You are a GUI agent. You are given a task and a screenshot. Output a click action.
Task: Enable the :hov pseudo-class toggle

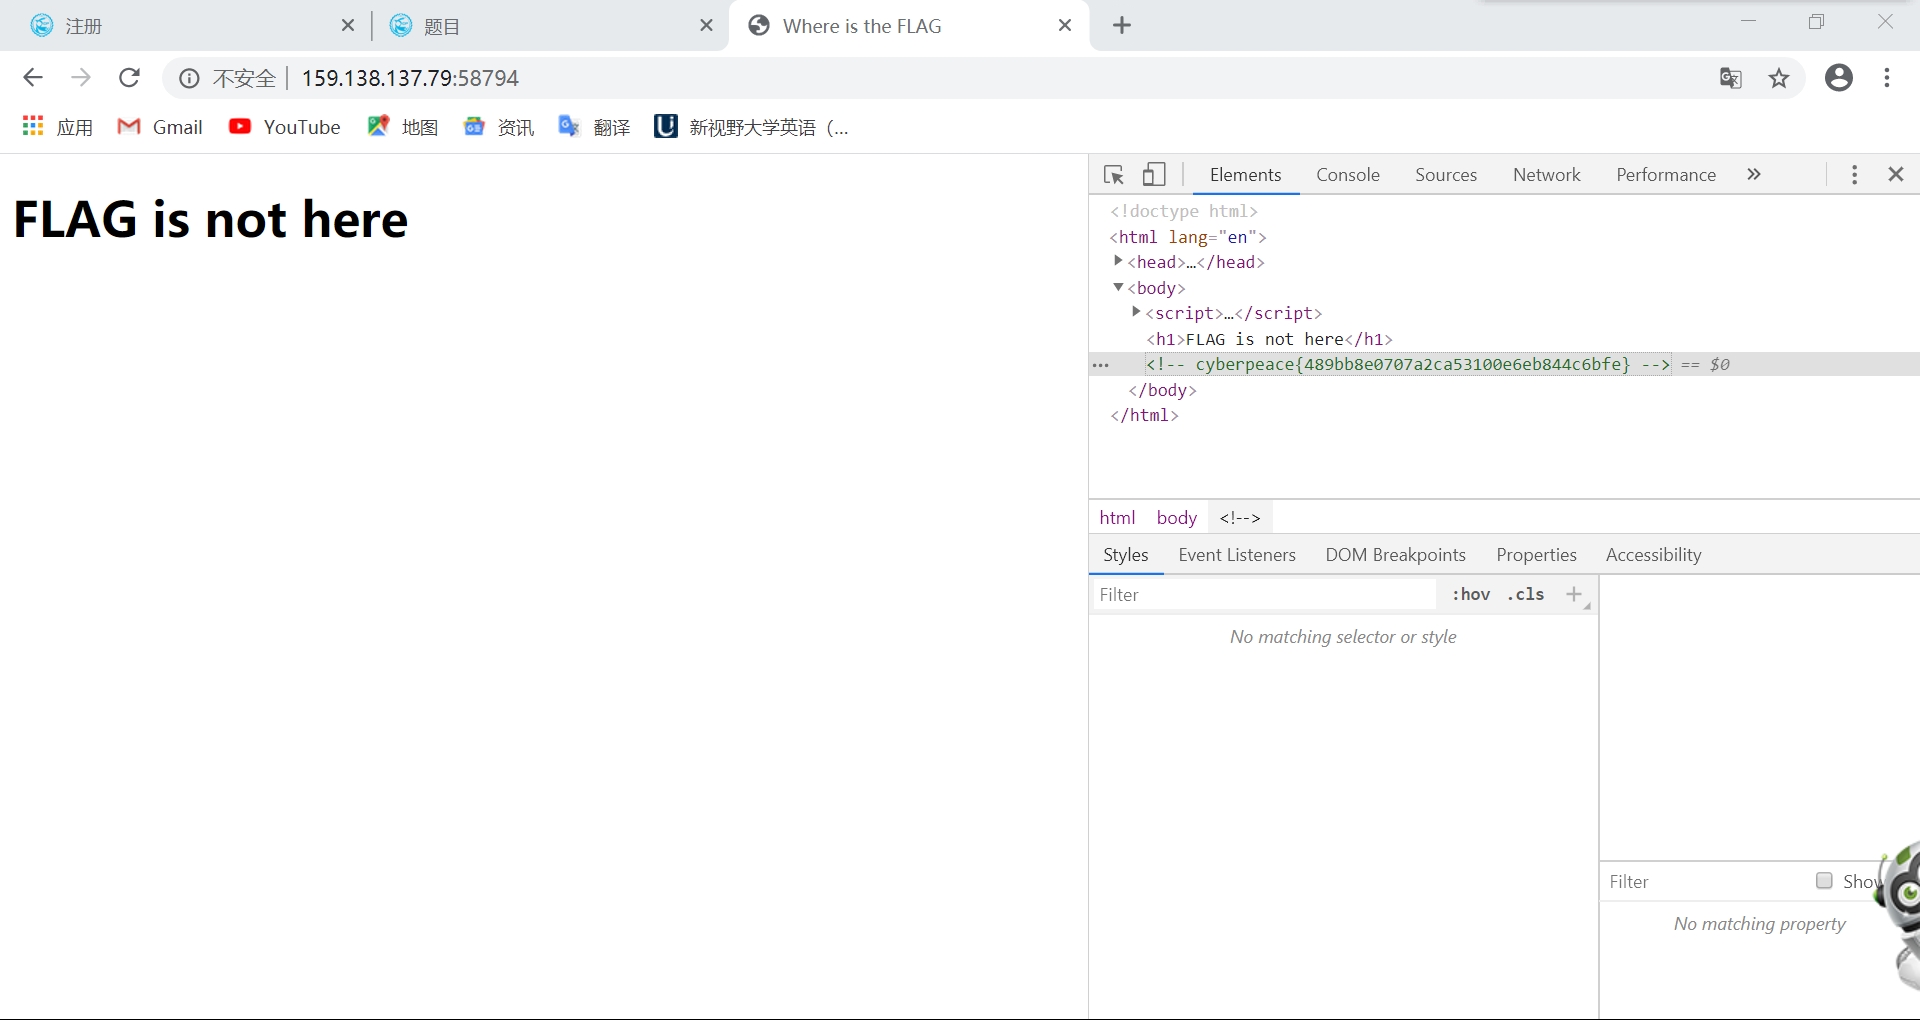pyautogui.click(x=1470, y=594)
